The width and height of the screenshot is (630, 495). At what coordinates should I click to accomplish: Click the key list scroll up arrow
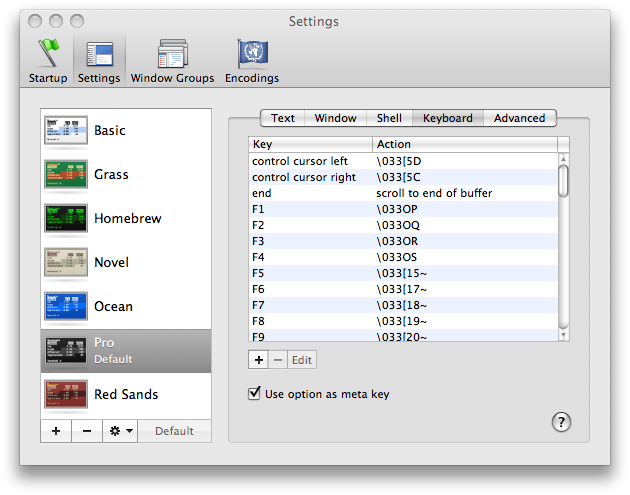point(563,159)
